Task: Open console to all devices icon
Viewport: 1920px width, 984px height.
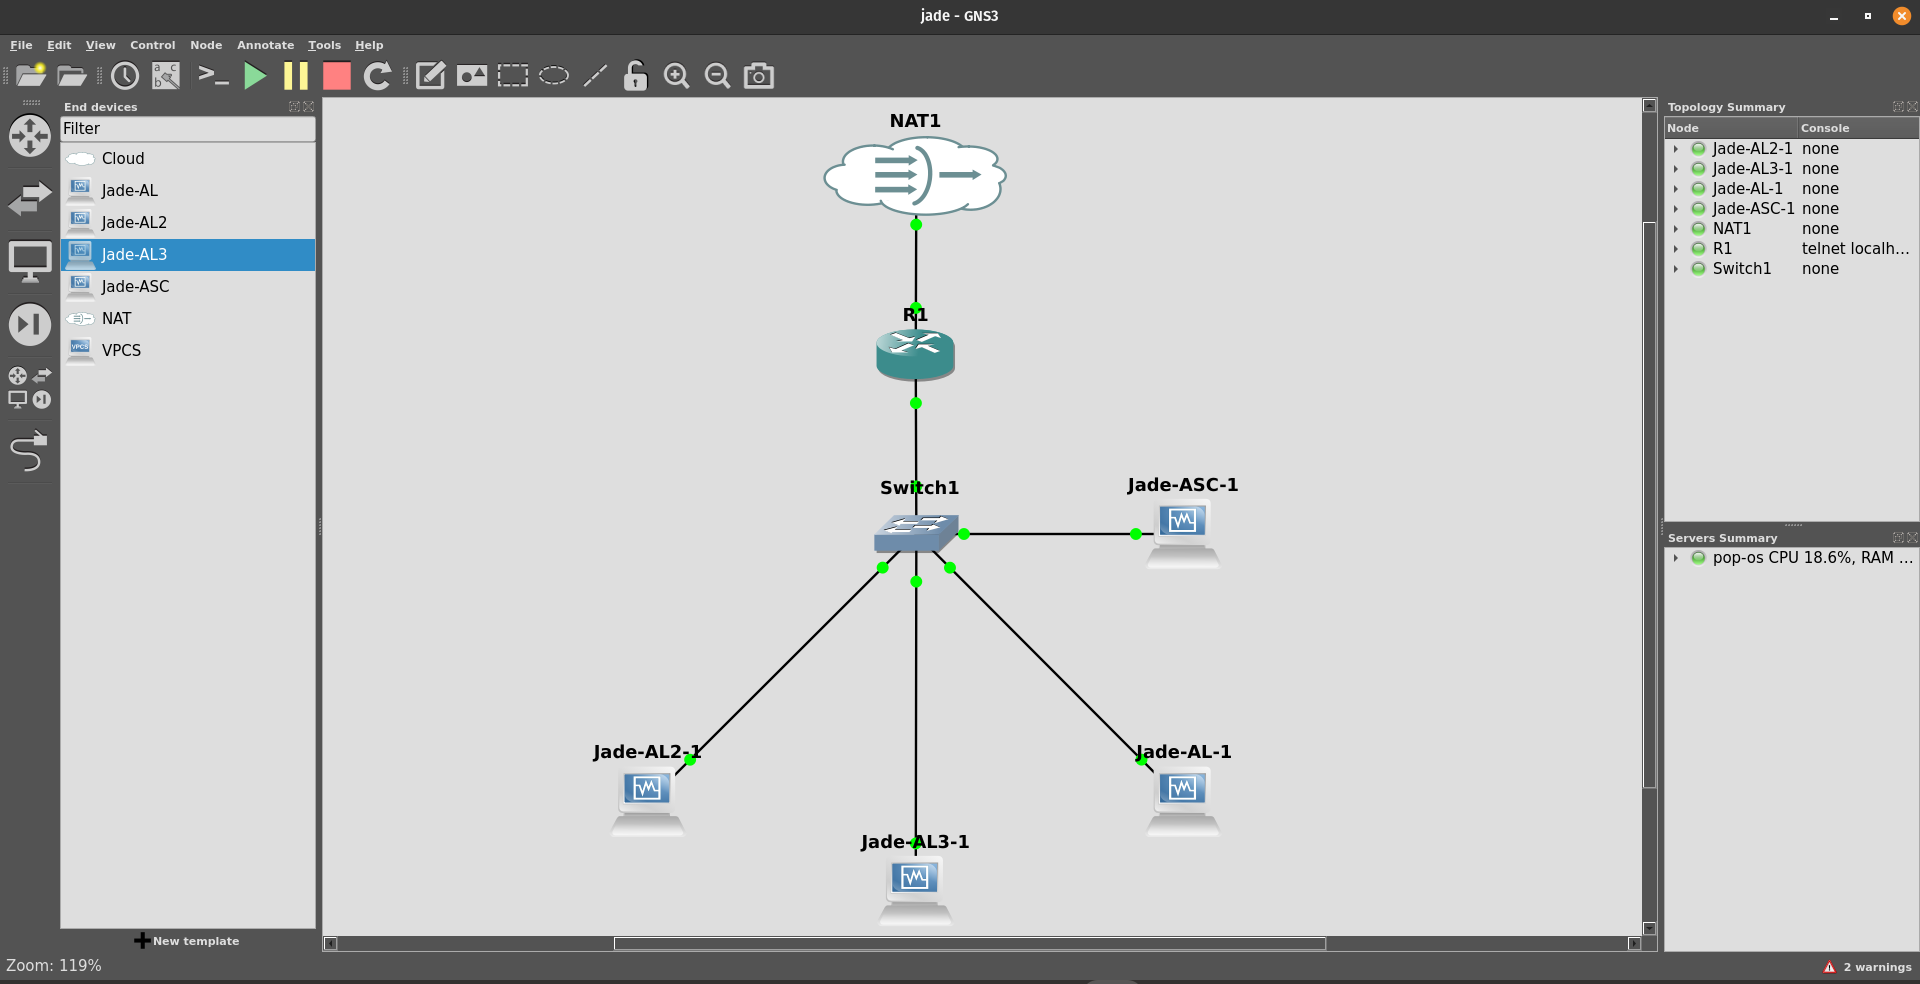Action: pos(213,76)
